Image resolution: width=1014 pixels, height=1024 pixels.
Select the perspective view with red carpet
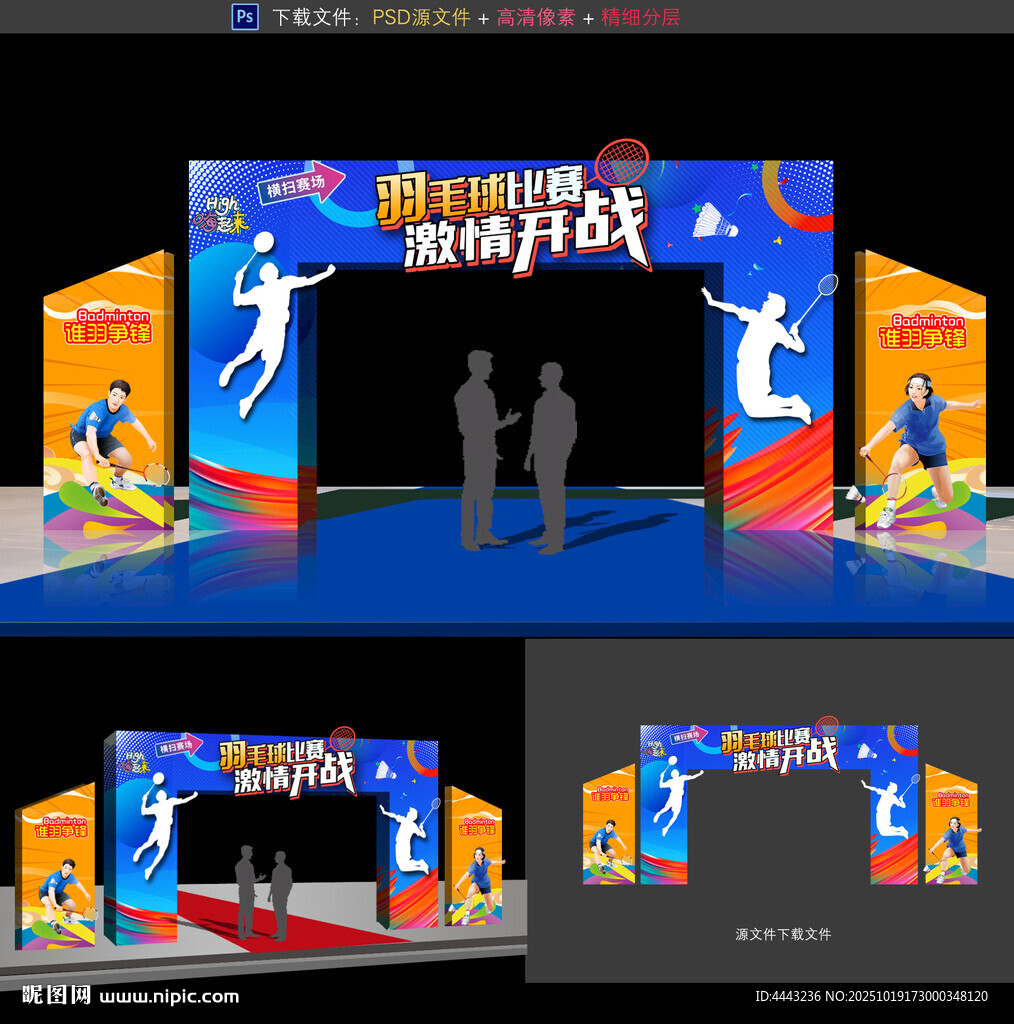tap(262, 840)
